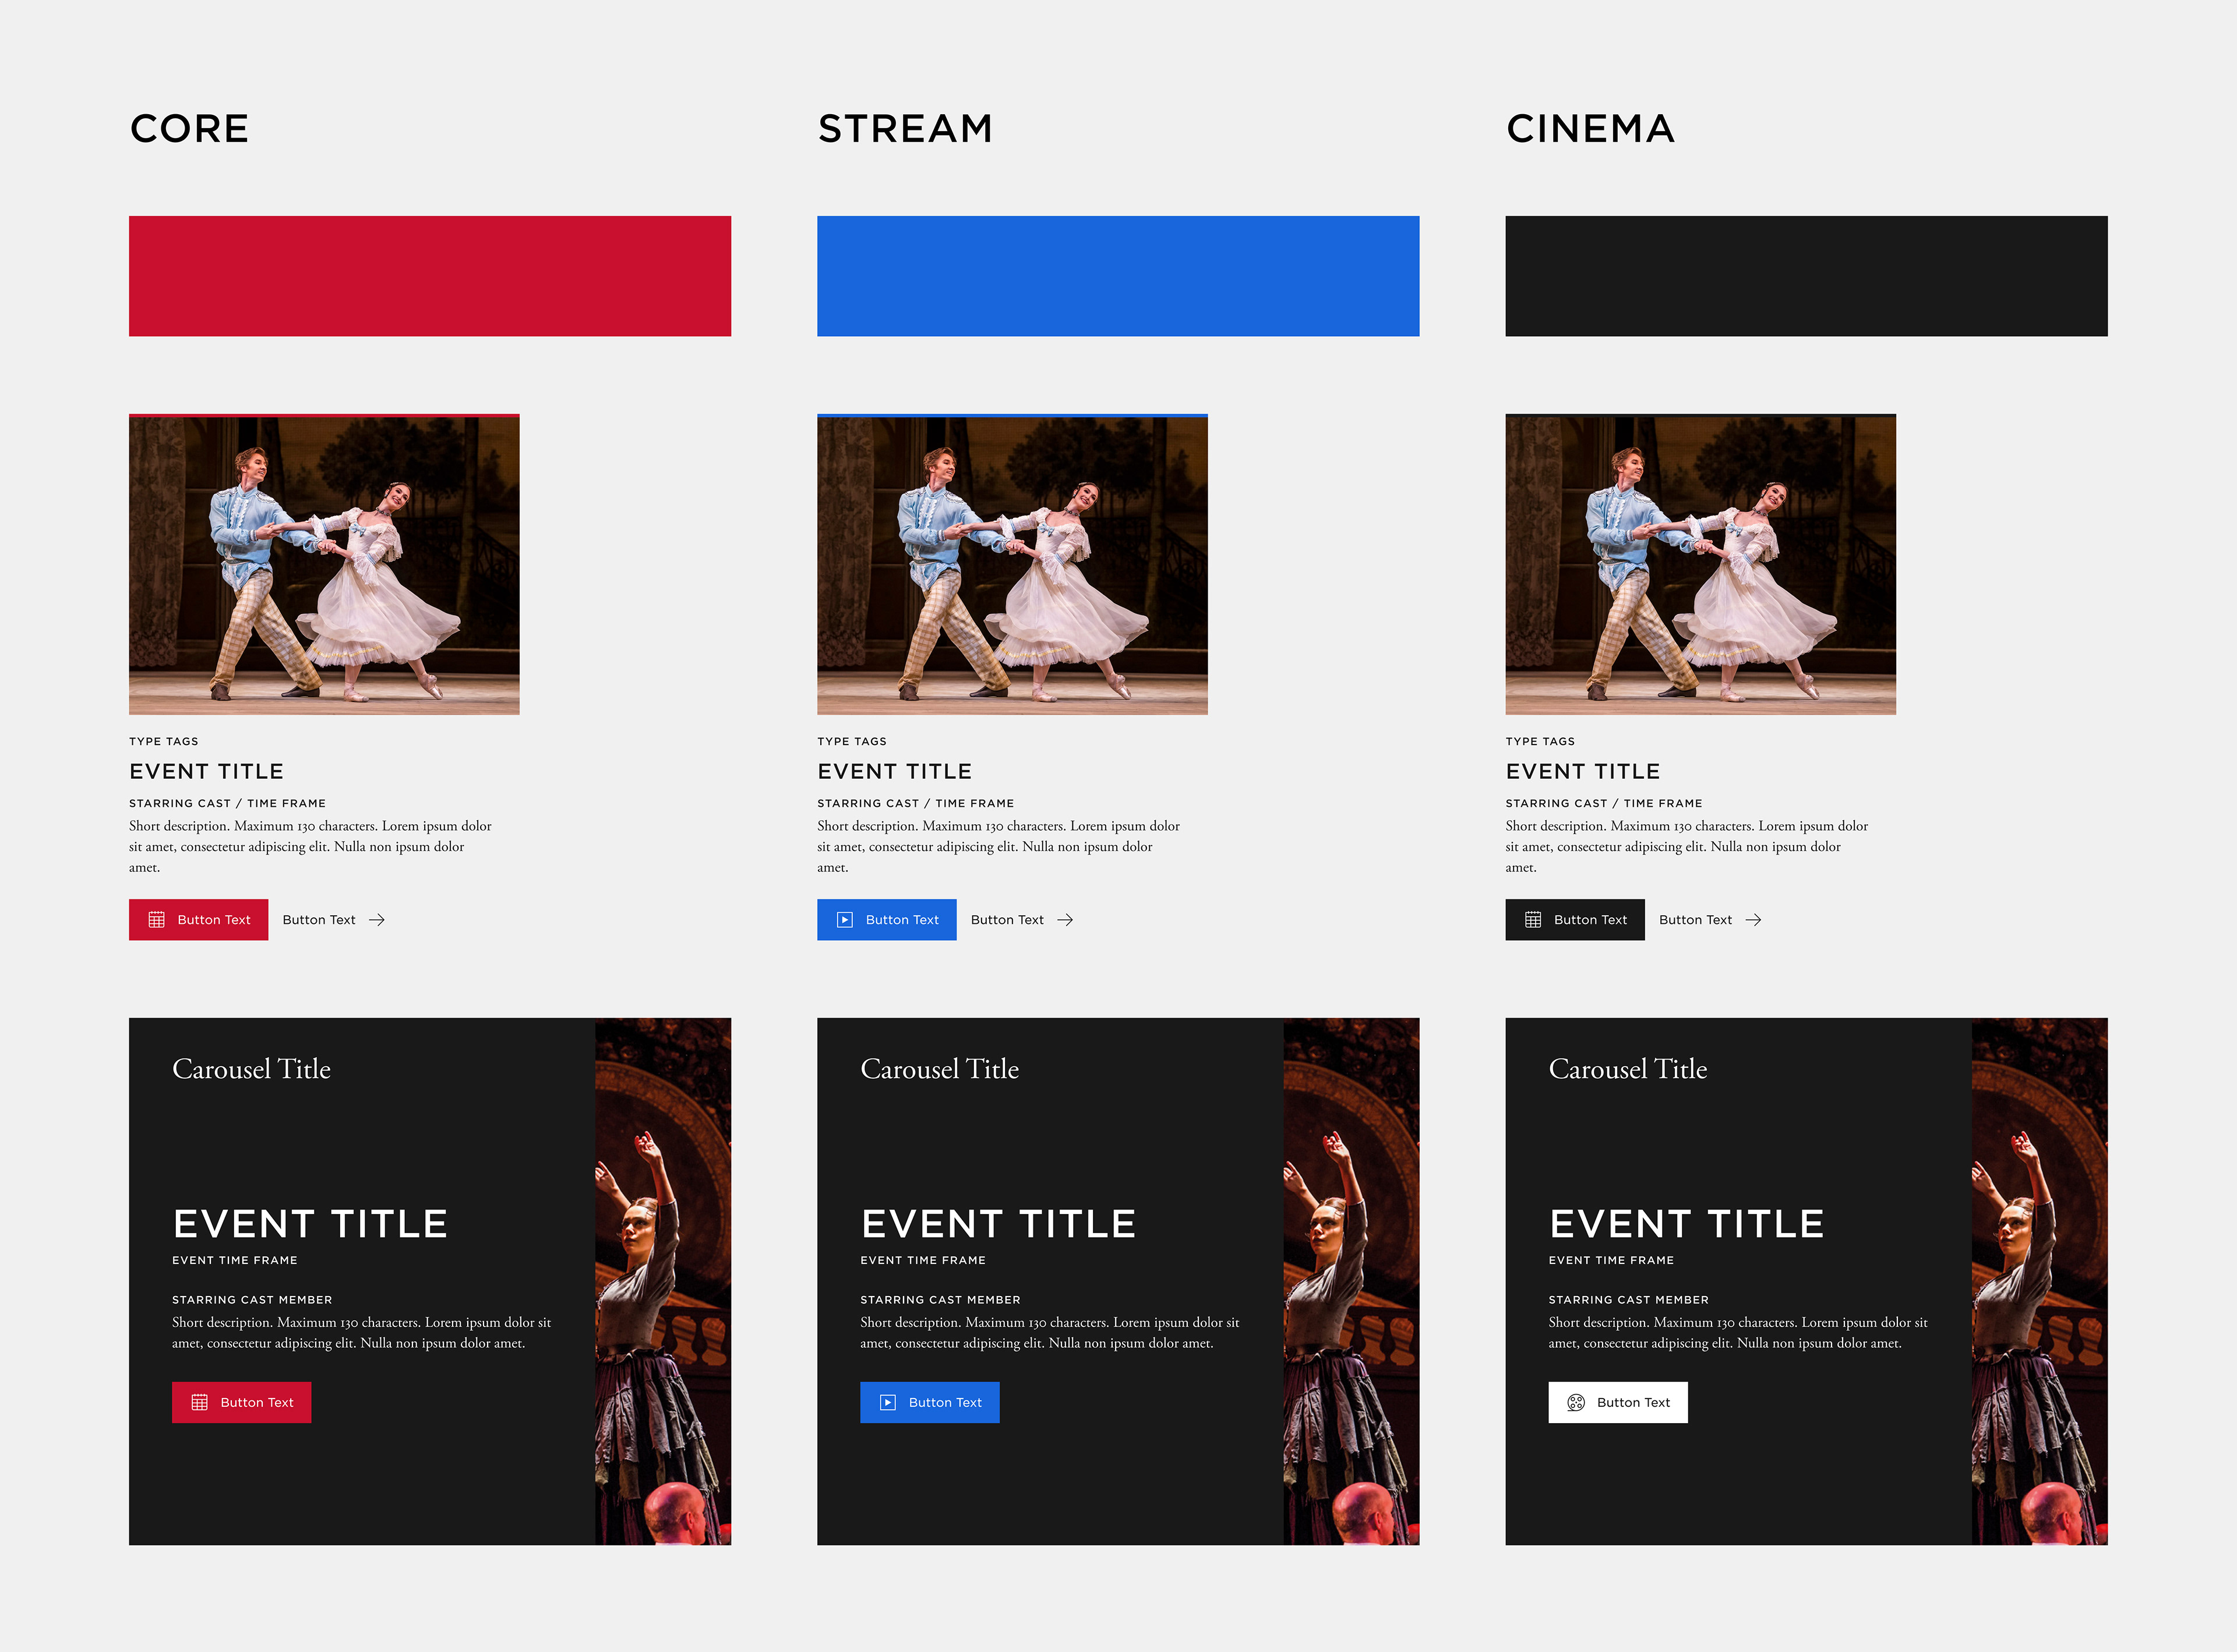Click short description text in Stream carousel
This screenshot has width=2237, height=1652.
(x=1049, y=1333)
